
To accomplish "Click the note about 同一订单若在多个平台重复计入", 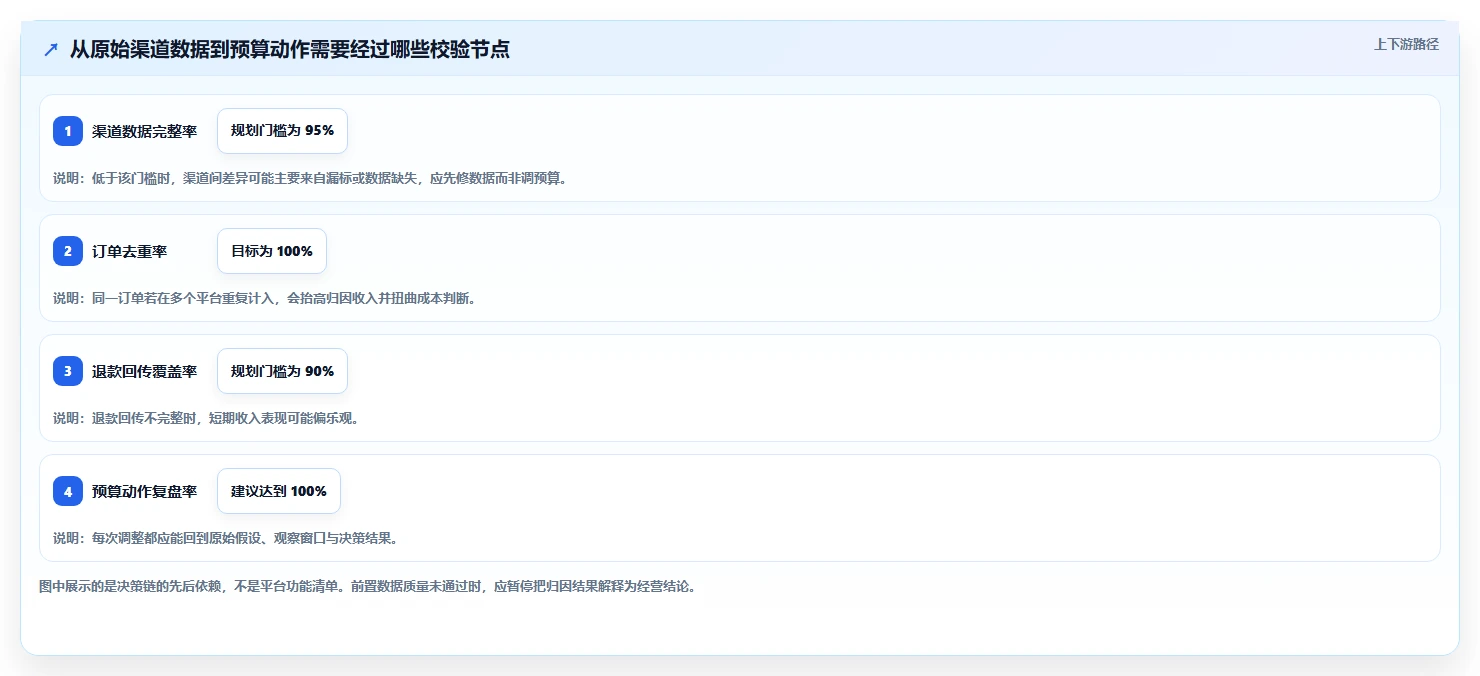I will [264, 299].
